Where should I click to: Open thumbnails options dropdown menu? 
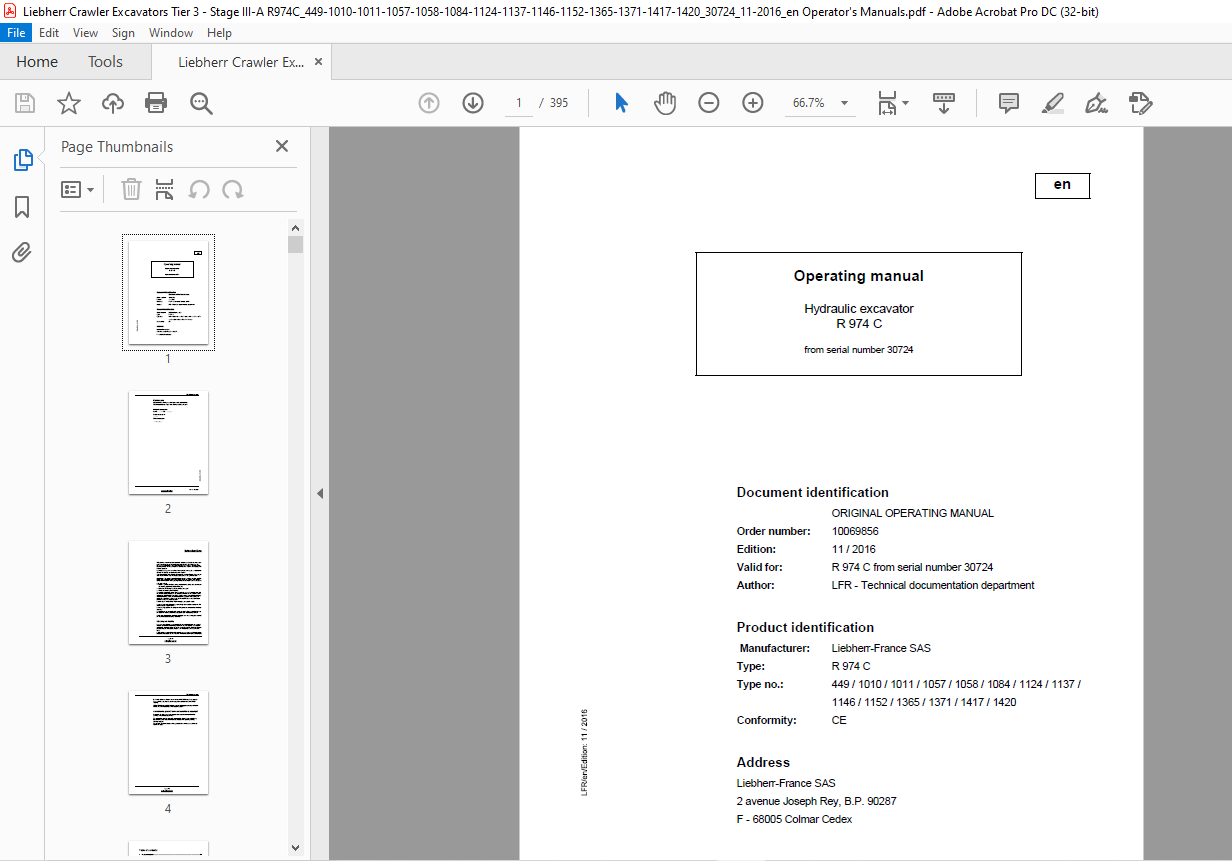(78, 190)
